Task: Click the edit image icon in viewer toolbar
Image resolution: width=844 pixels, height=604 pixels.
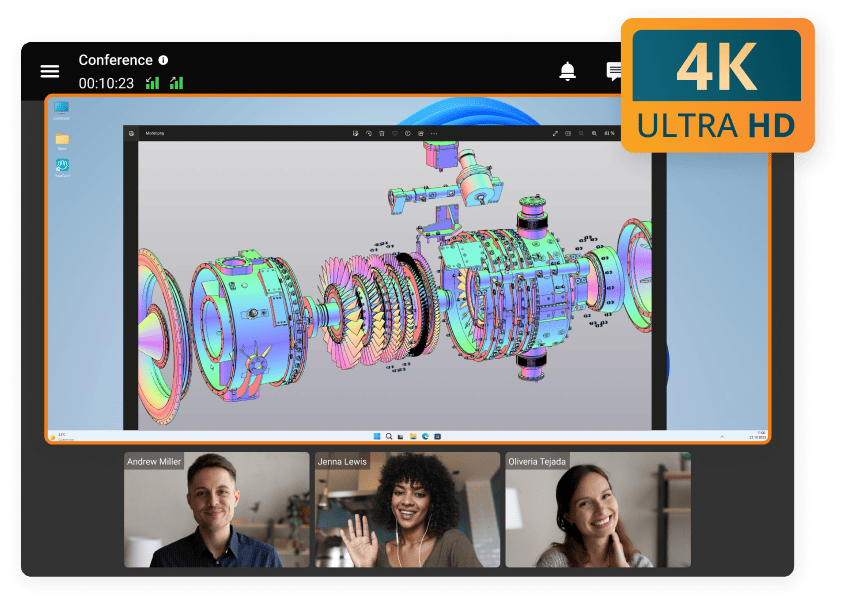Action: pyautogui.click(x=355, y=134)
